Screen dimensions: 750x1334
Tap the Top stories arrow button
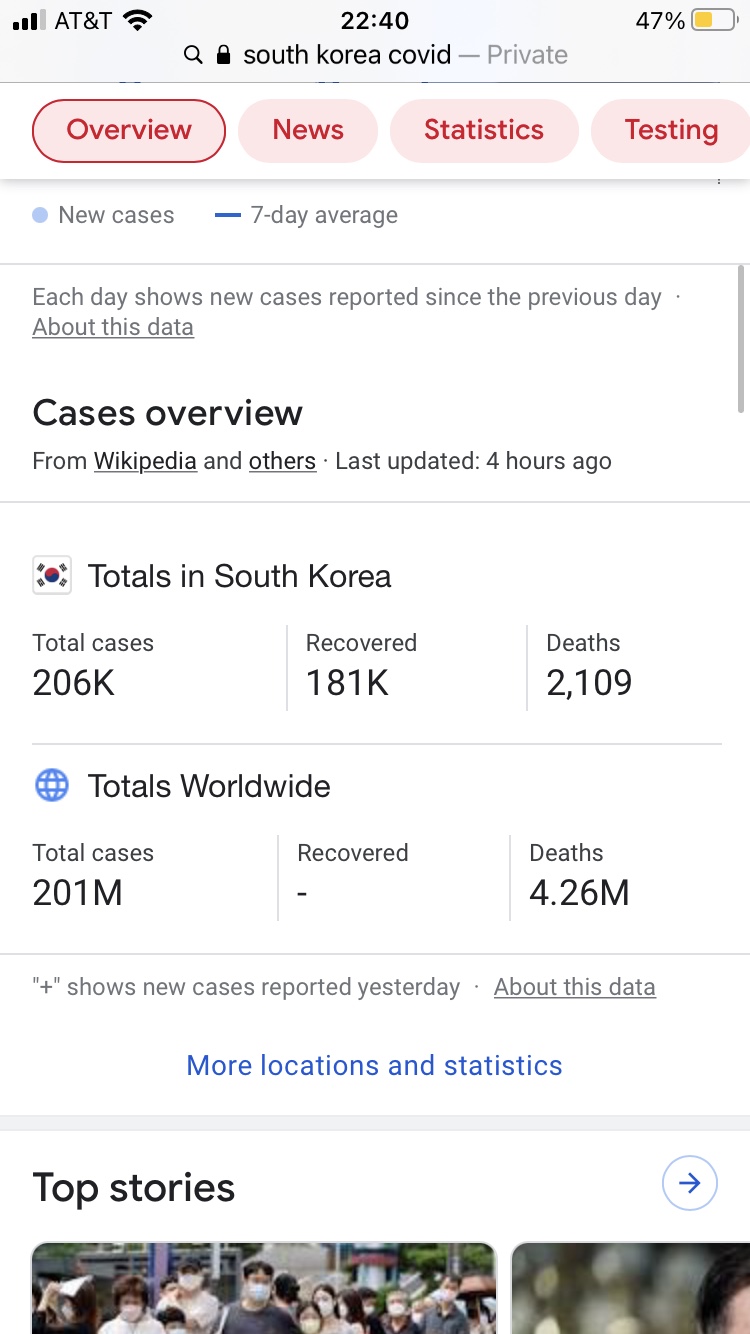pyautogui.click(x=690, y=1184)
